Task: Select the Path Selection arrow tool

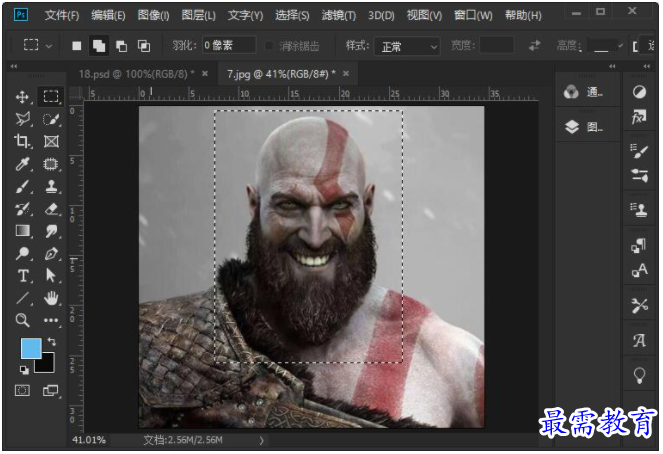Action: click(x=51, y=276)
